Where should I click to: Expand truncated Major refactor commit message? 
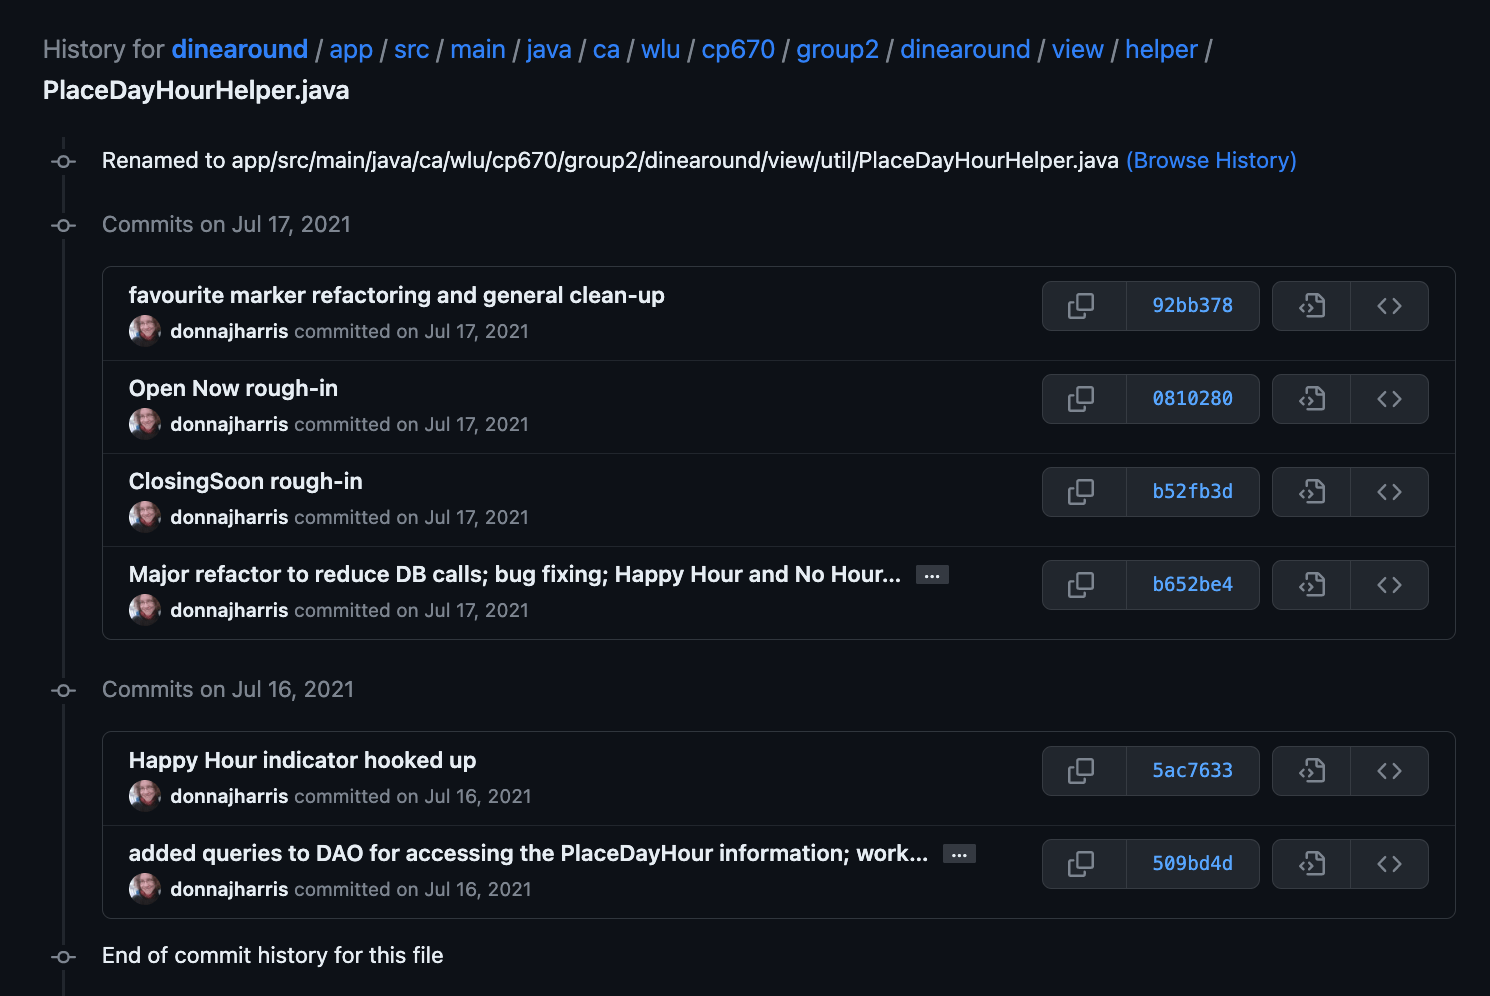coord(931,574)
